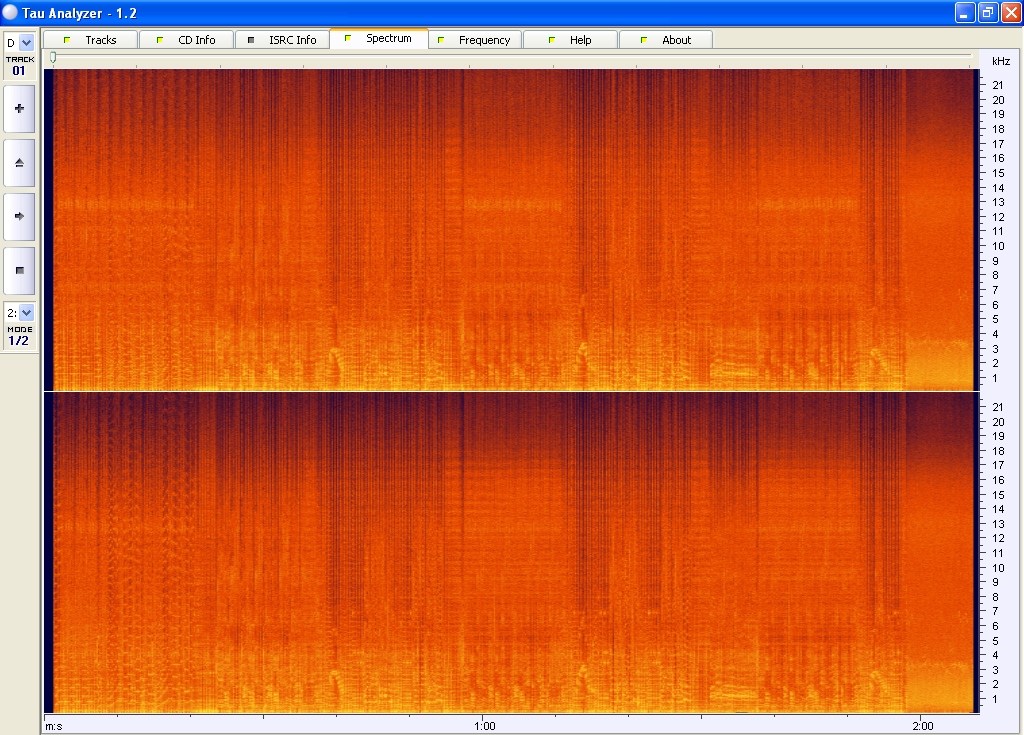Click the Tau Analyzer title bar icon
1024x735 pixels.
pyautogui.click(x=11, y=12)
